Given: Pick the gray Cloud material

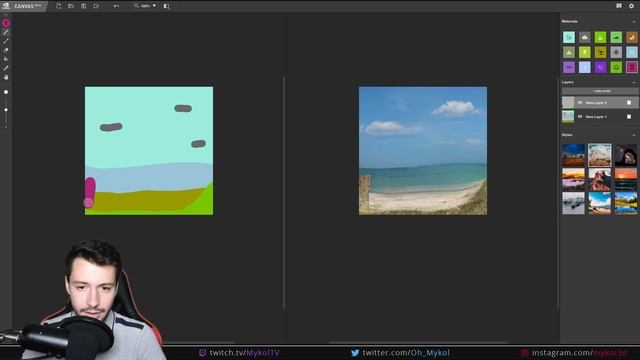Looking at the screenshot, I should (584, 37).
